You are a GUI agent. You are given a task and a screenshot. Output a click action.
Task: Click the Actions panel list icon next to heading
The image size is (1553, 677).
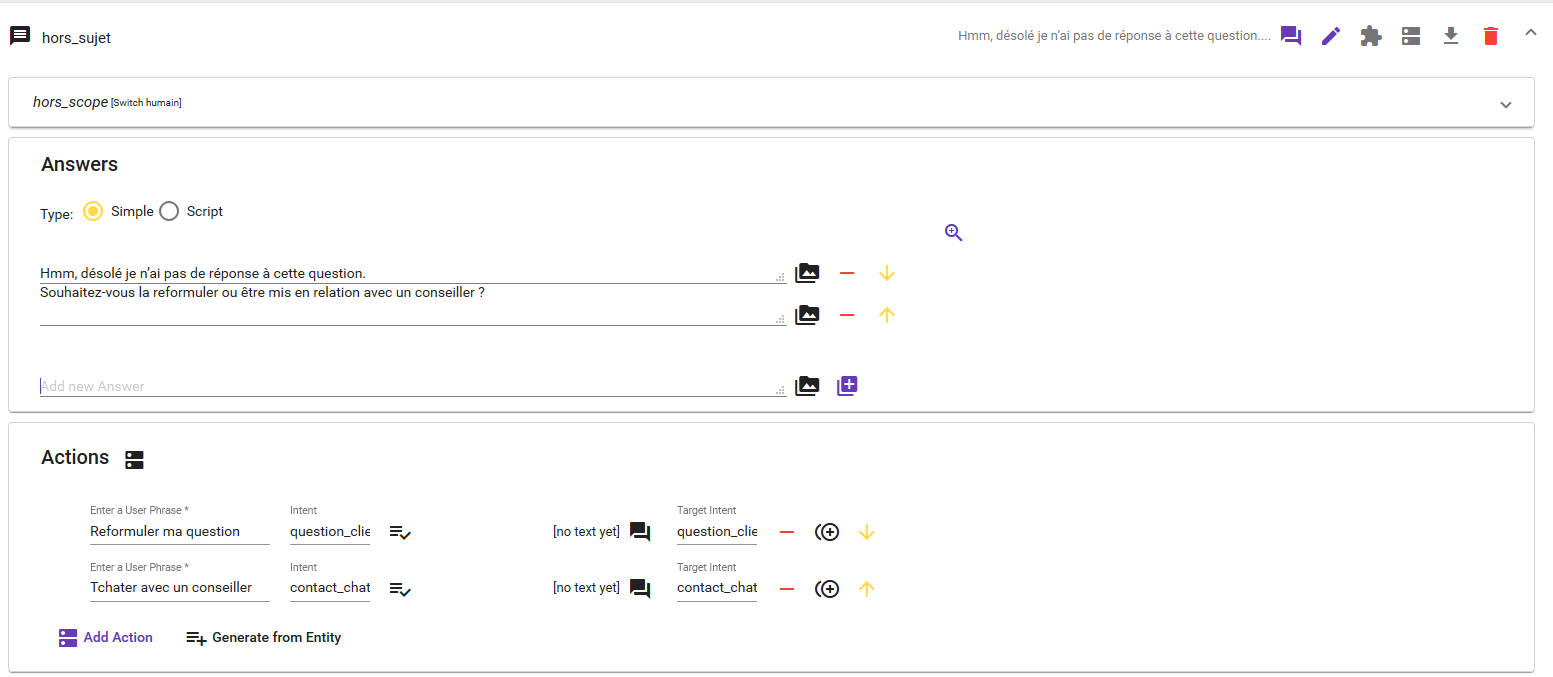click(x=134, y=460)
